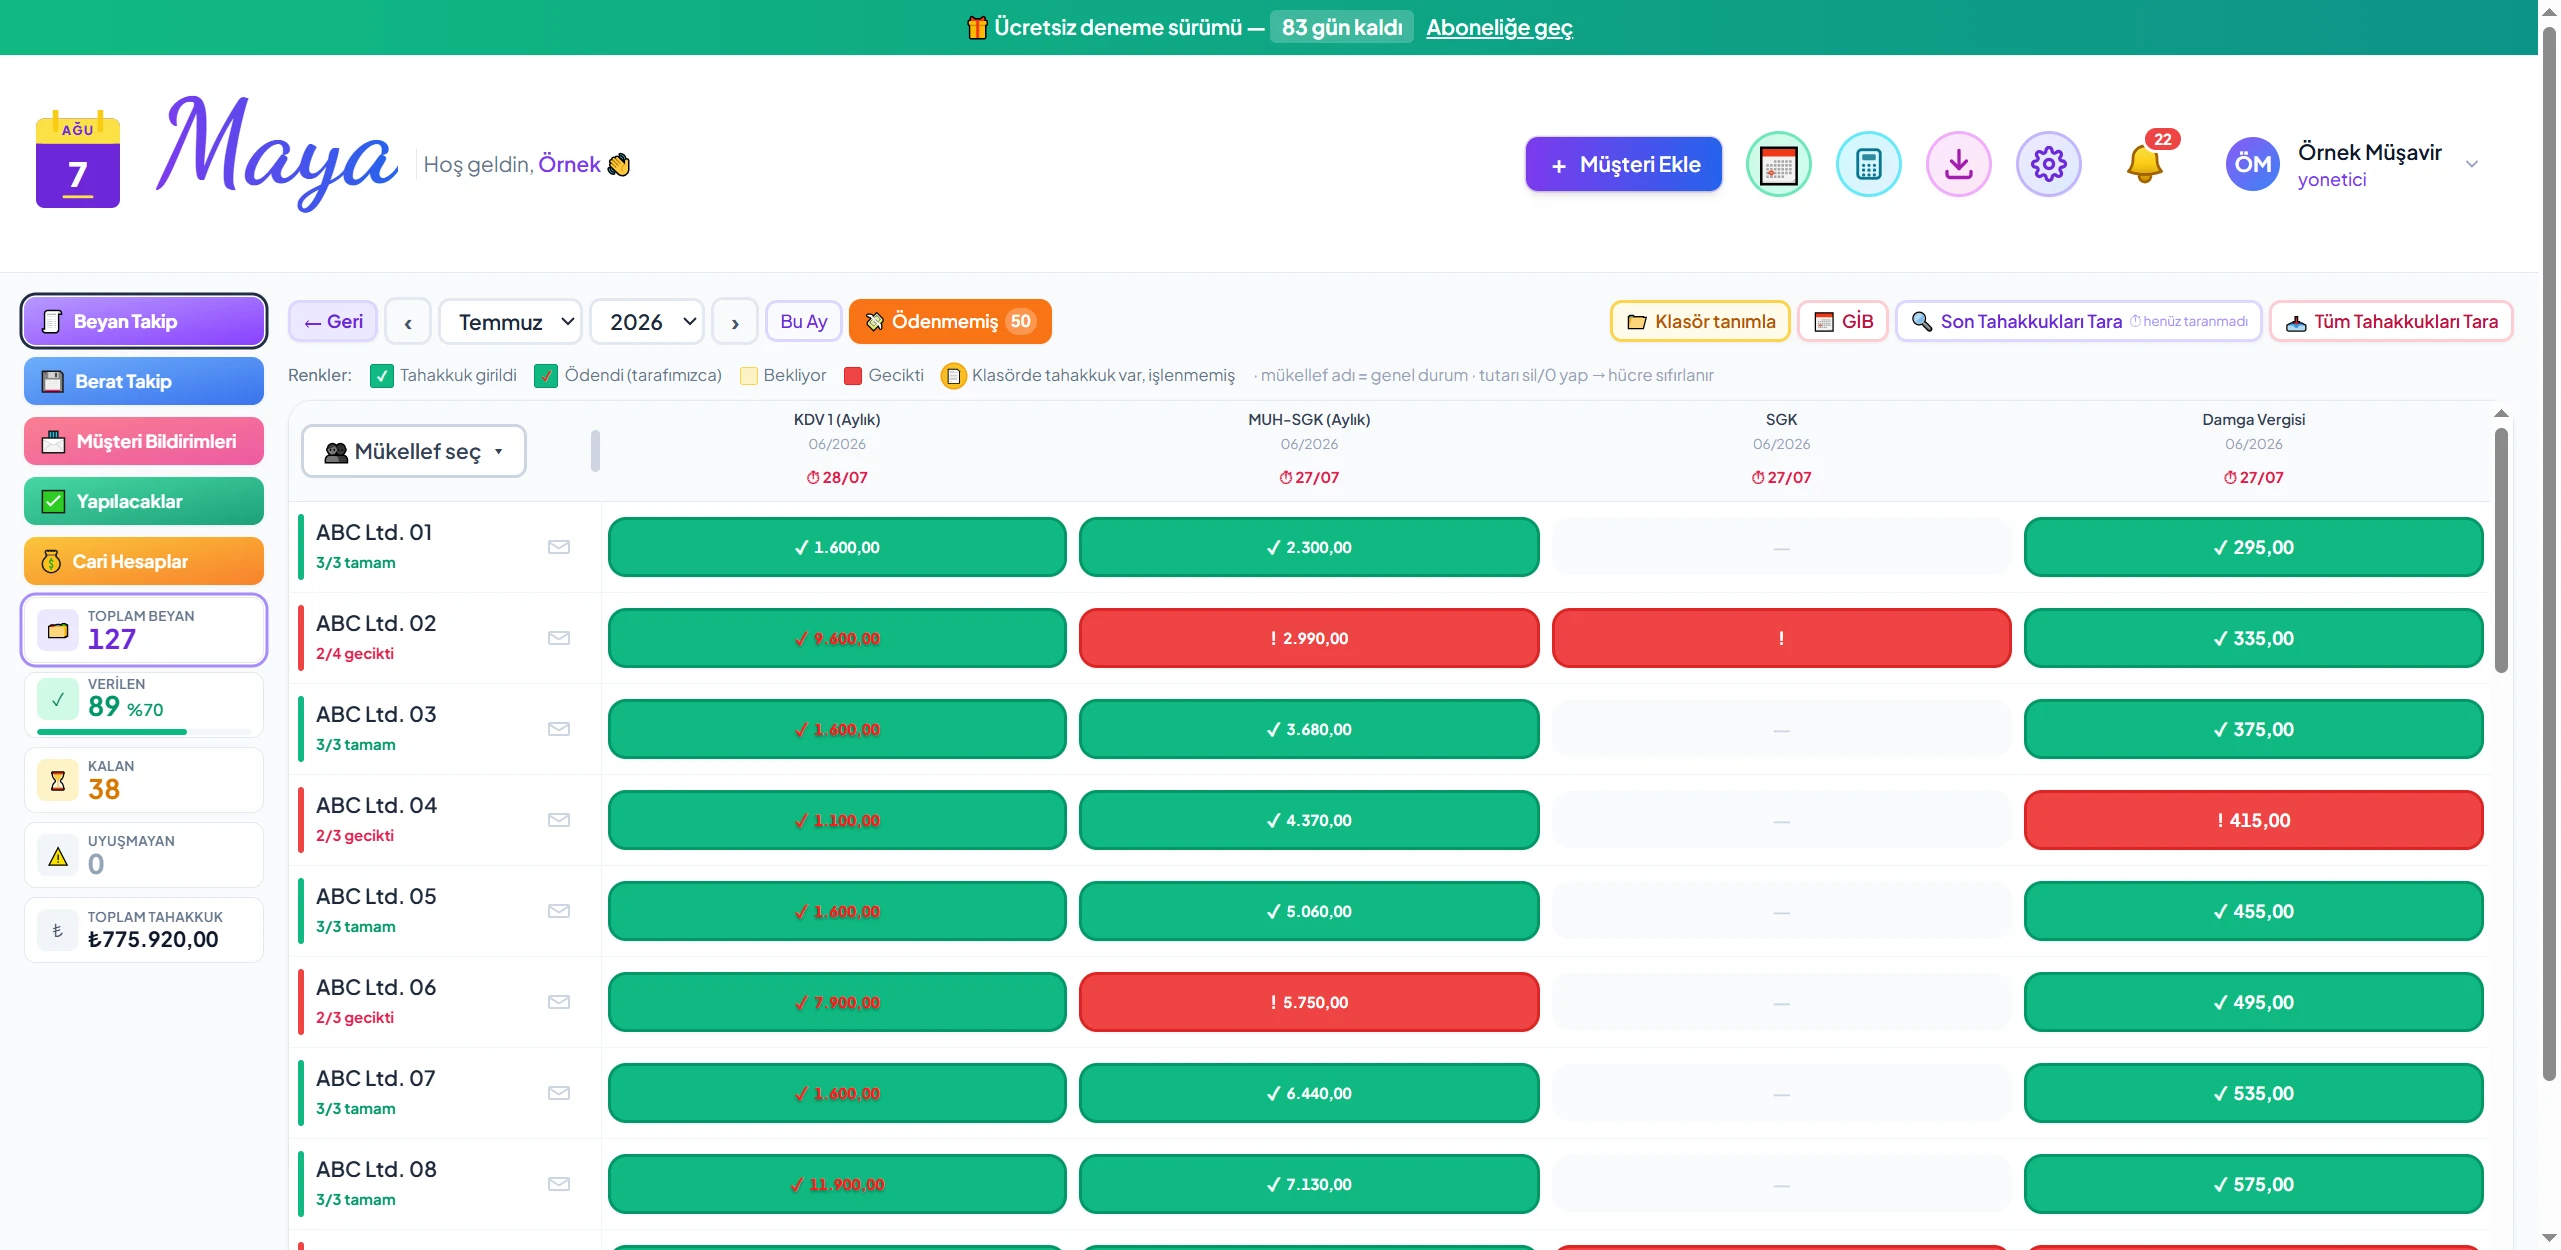Click the Bekliyor yellow color swatch

point(748,376)
